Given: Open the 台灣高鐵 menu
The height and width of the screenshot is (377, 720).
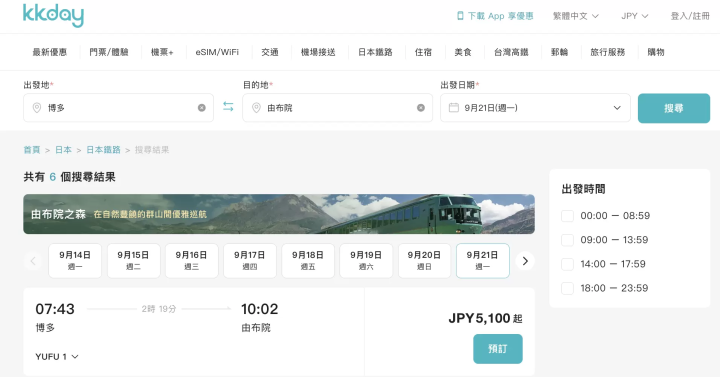Looking at the screenshot, I should coord(511,52).
